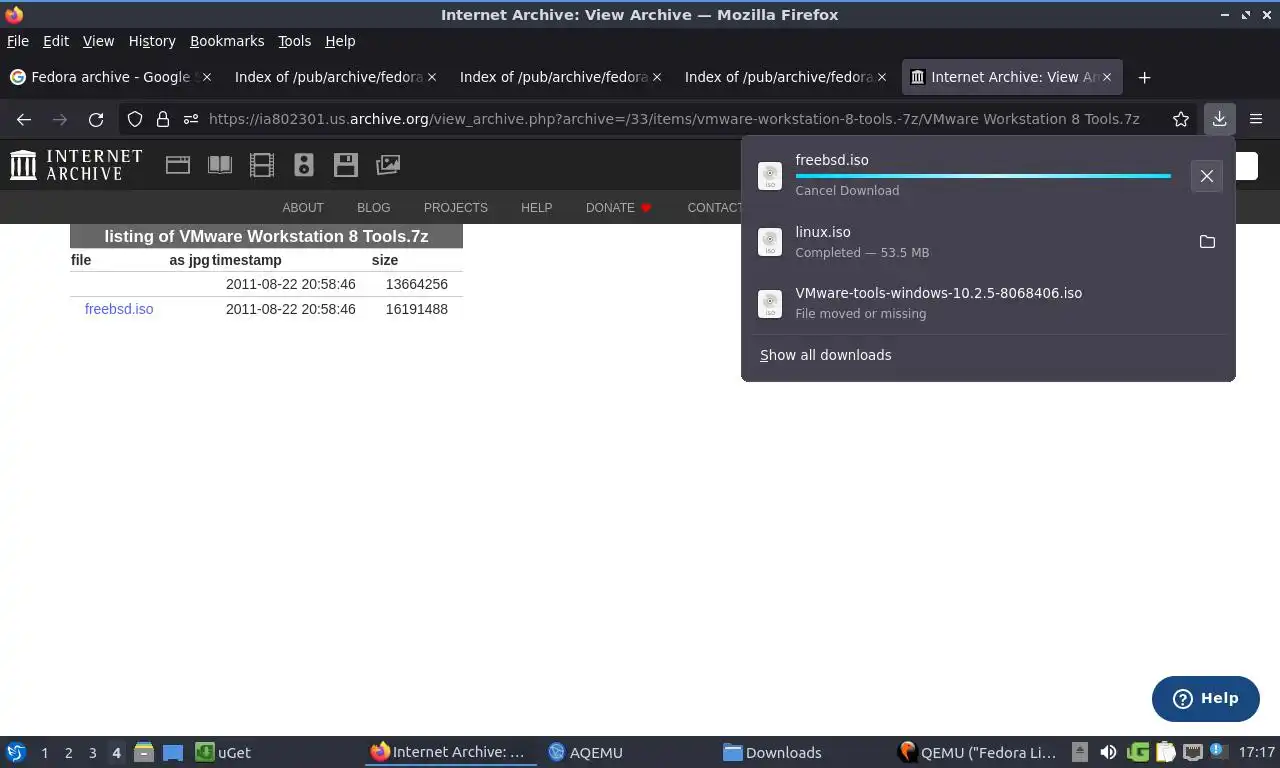Toggle the downloads toolbar button
The image size is (1280, 768).
click(x=1219, y=119)
